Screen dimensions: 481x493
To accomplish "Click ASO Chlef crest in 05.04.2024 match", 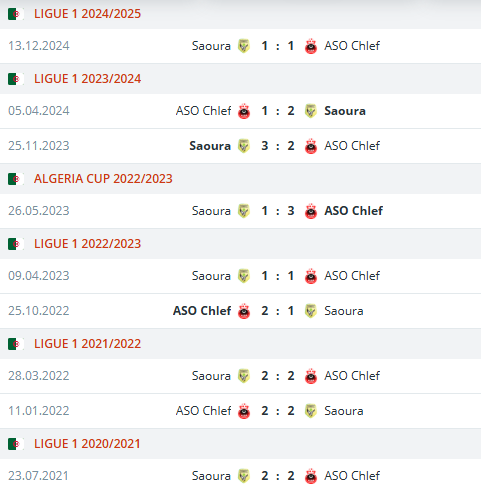I will click(x=244, y=111).
